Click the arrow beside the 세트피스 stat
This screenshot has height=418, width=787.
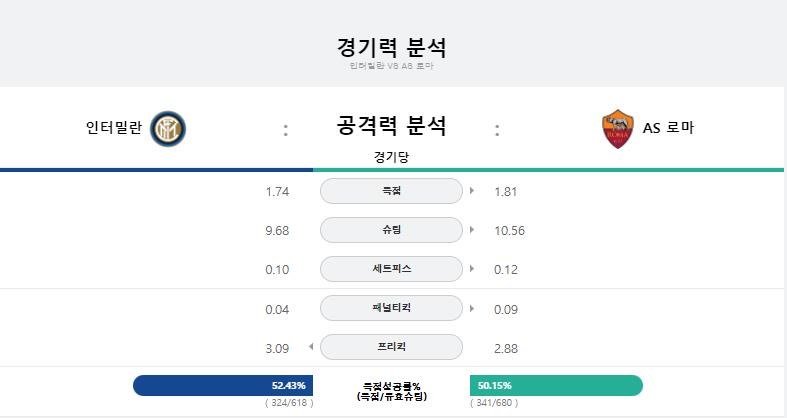[x=472, y=268]
